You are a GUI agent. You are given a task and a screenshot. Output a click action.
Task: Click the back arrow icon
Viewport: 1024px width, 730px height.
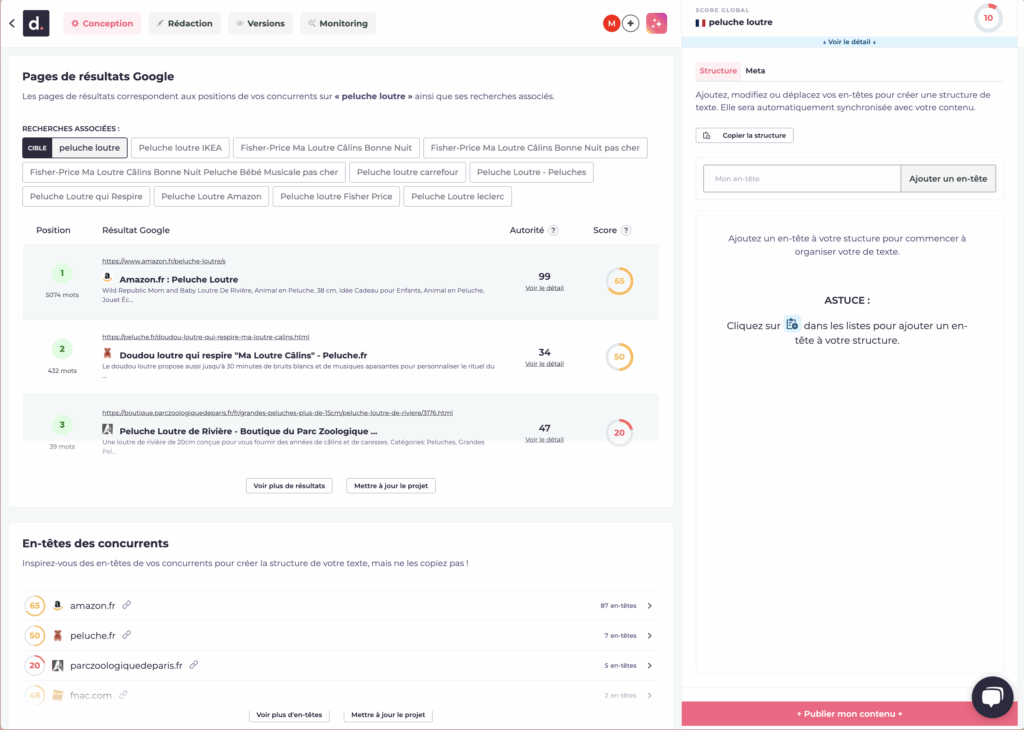click(12, 24)
